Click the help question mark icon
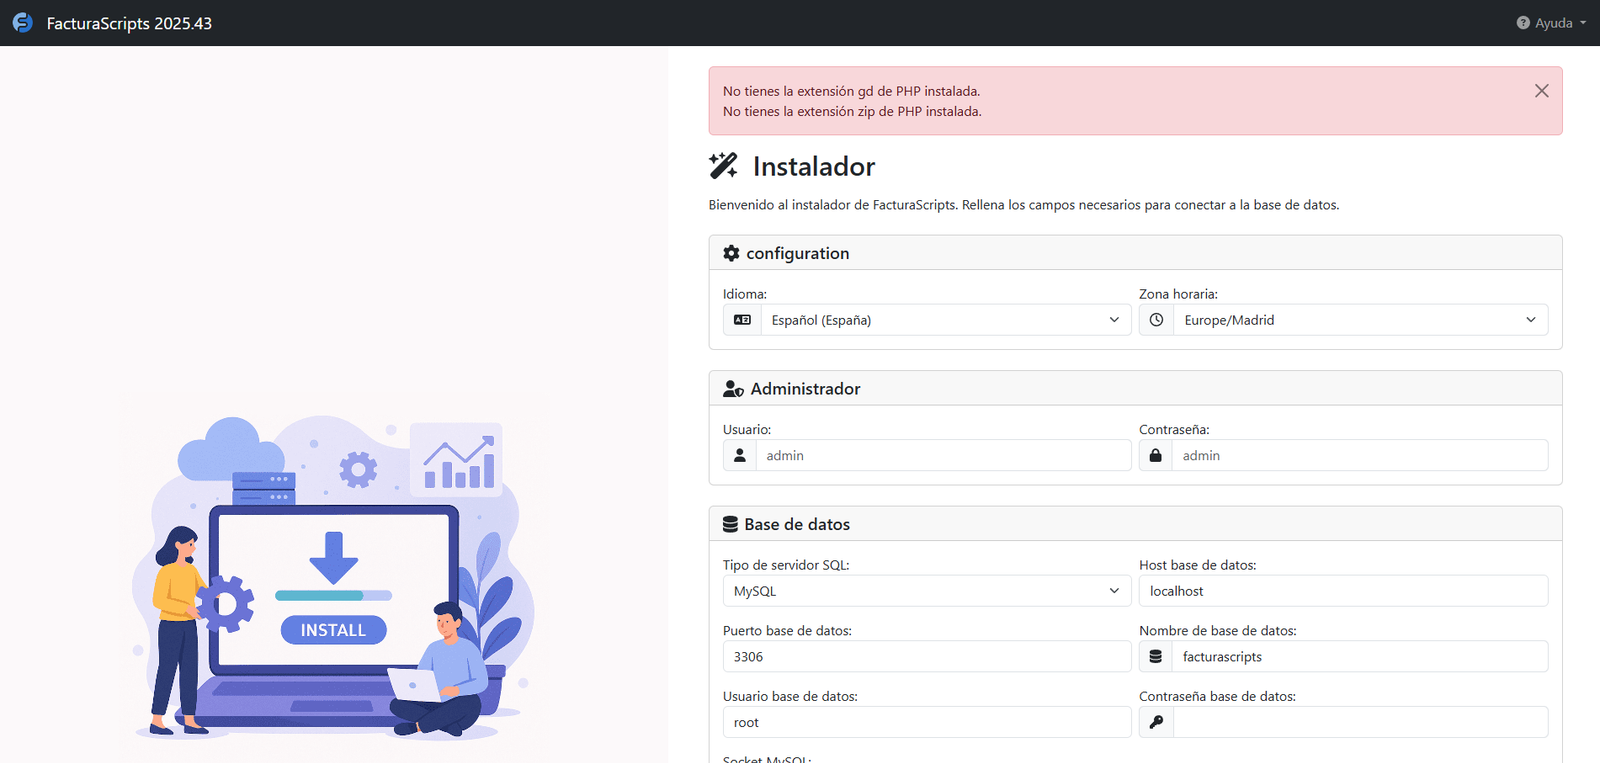The width and height of the screenshot is (1600, 763). [1523, 23]
